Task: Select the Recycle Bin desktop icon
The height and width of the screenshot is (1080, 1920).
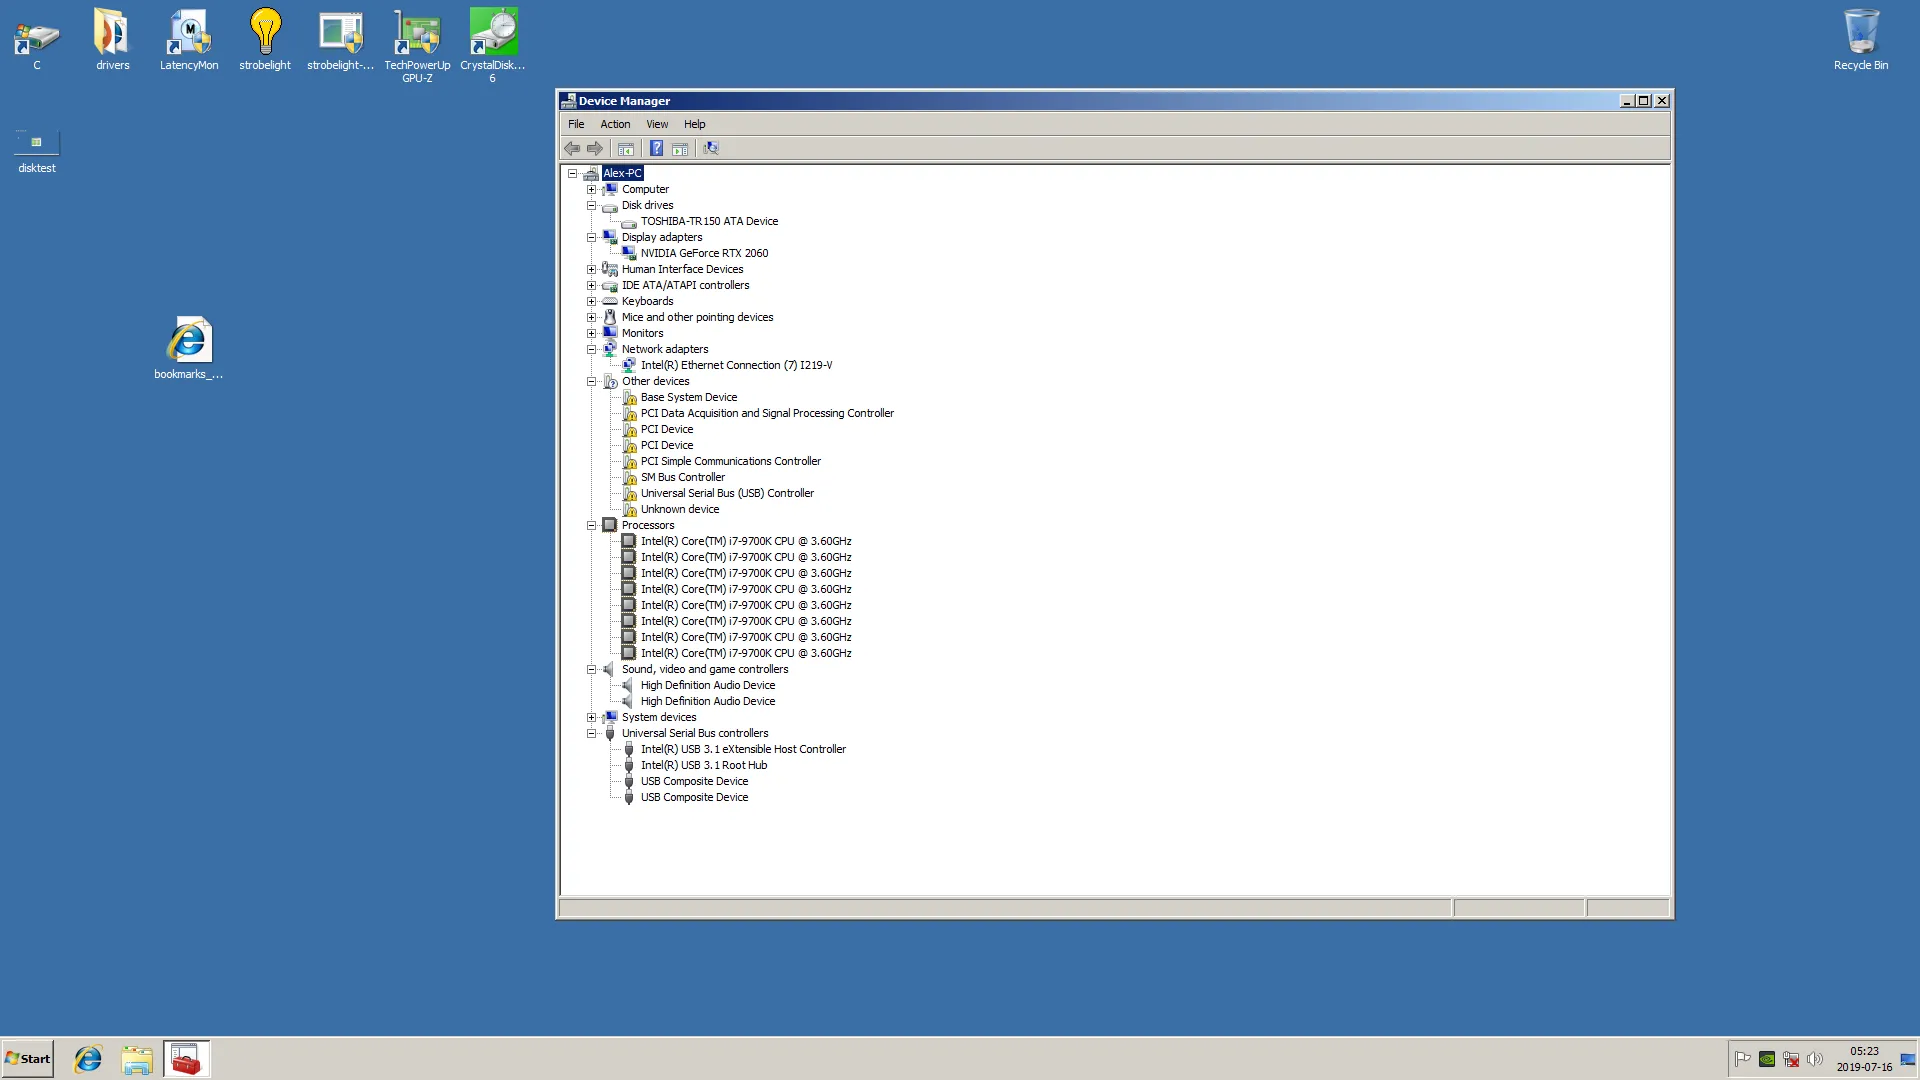Action: click(x=1861, y=34)
